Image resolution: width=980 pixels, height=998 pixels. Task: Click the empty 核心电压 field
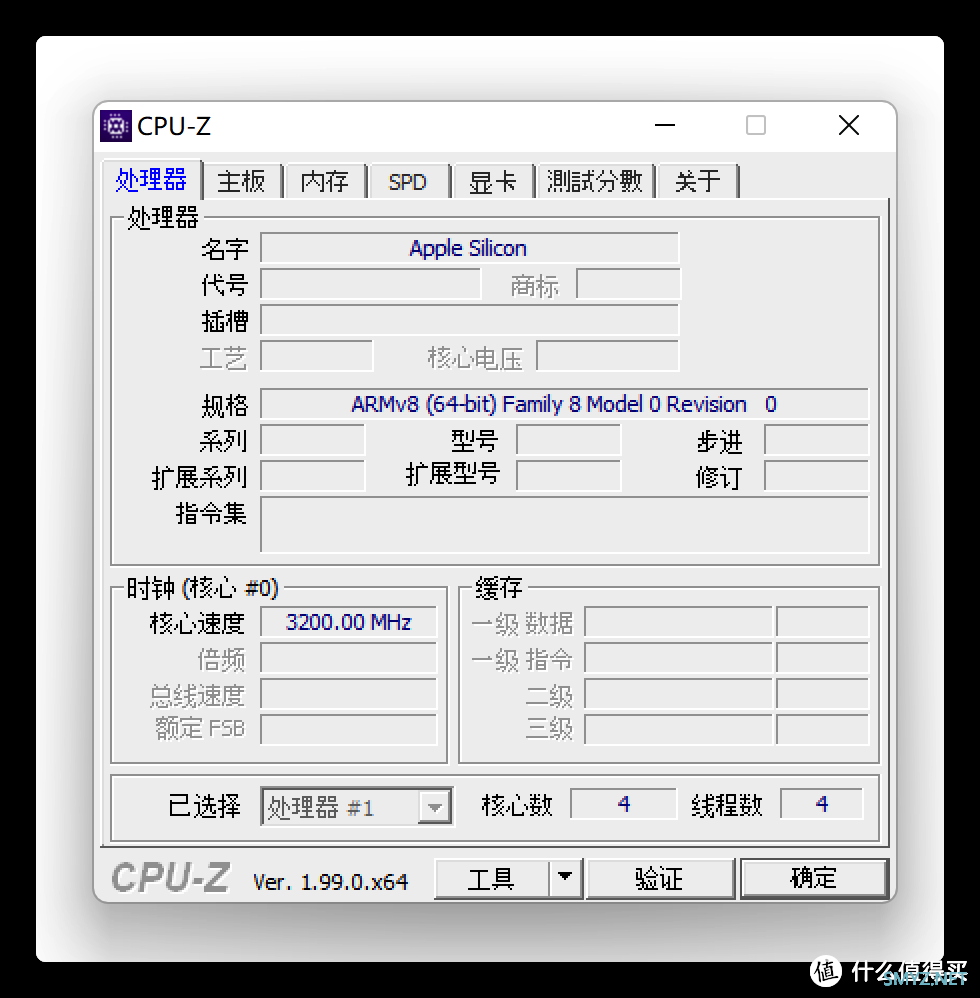click(607, 356)
